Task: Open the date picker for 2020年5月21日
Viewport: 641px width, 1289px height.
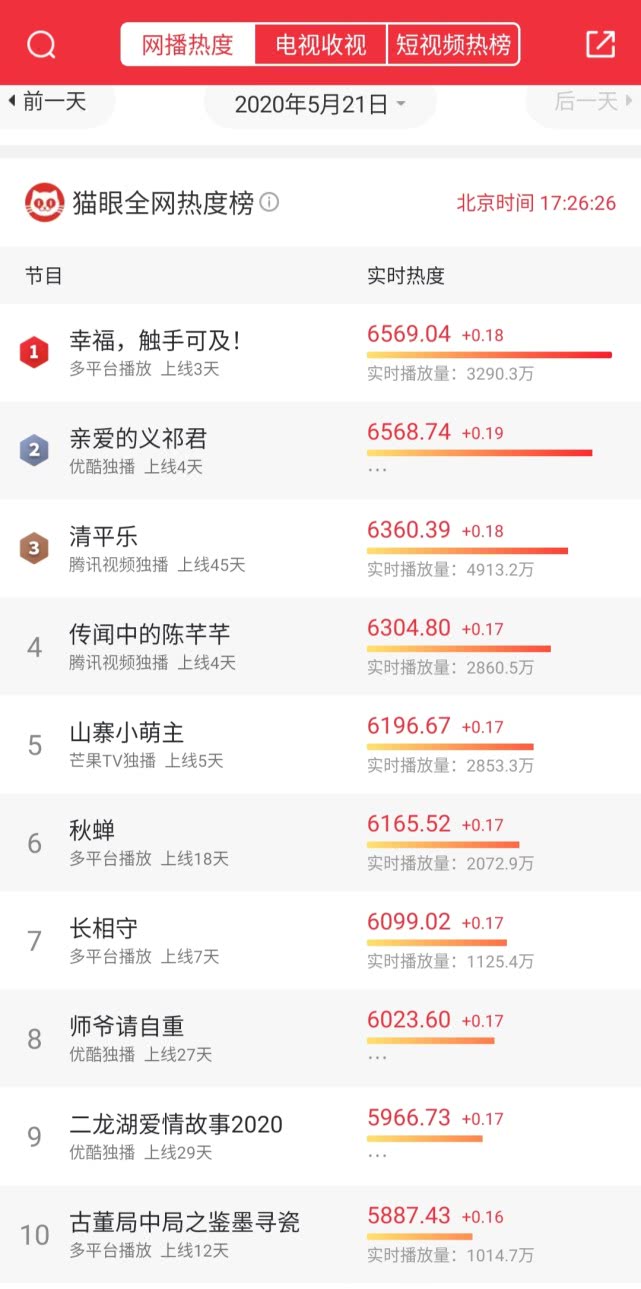Action: 319,101
